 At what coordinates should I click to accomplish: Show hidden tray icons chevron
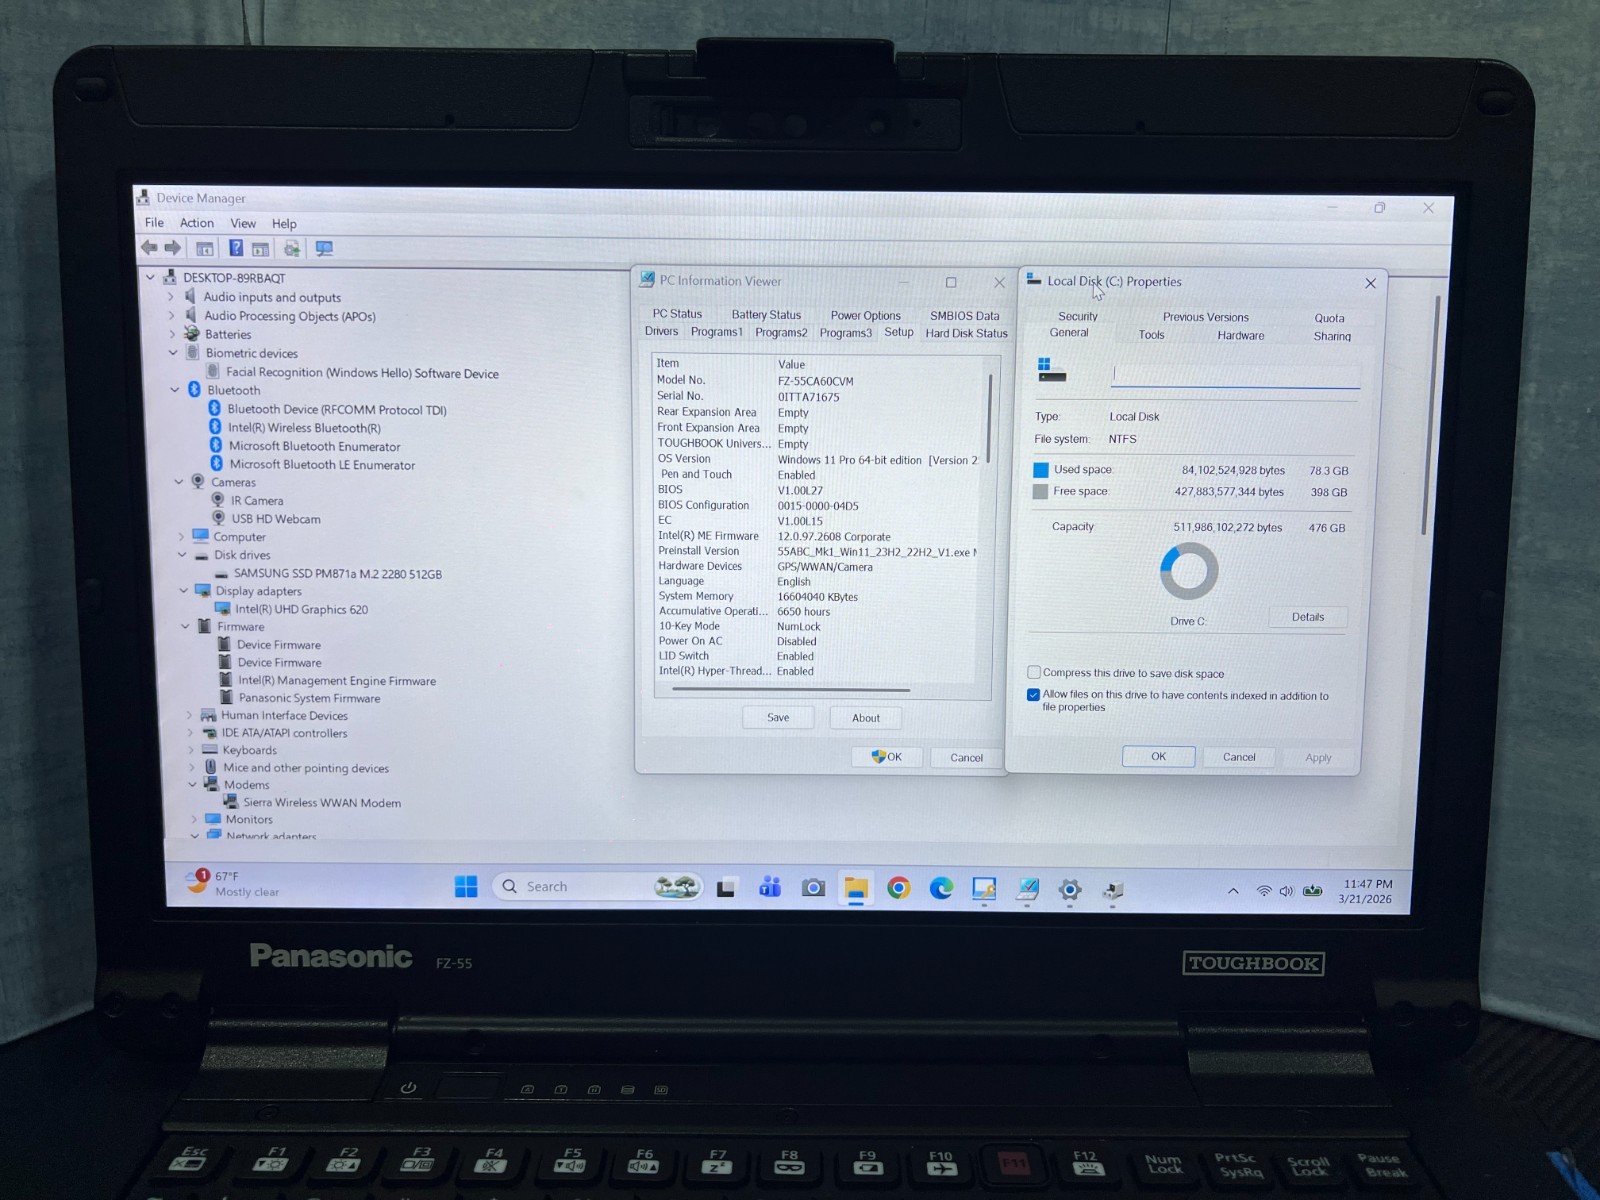[1233, 891]
